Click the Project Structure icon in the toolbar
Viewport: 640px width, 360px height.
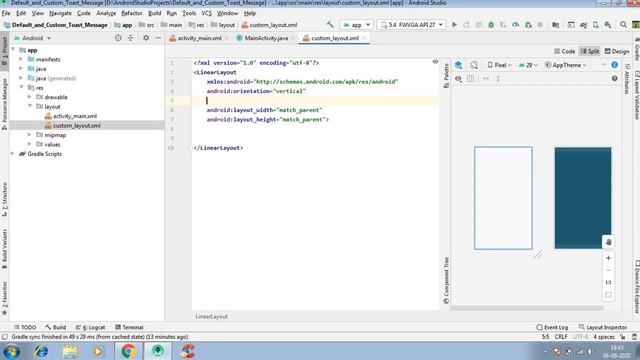click(x=556, y=25)
